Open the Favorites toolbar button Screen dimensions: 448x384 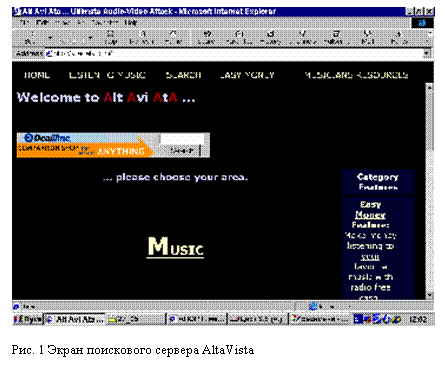point(239,38)
